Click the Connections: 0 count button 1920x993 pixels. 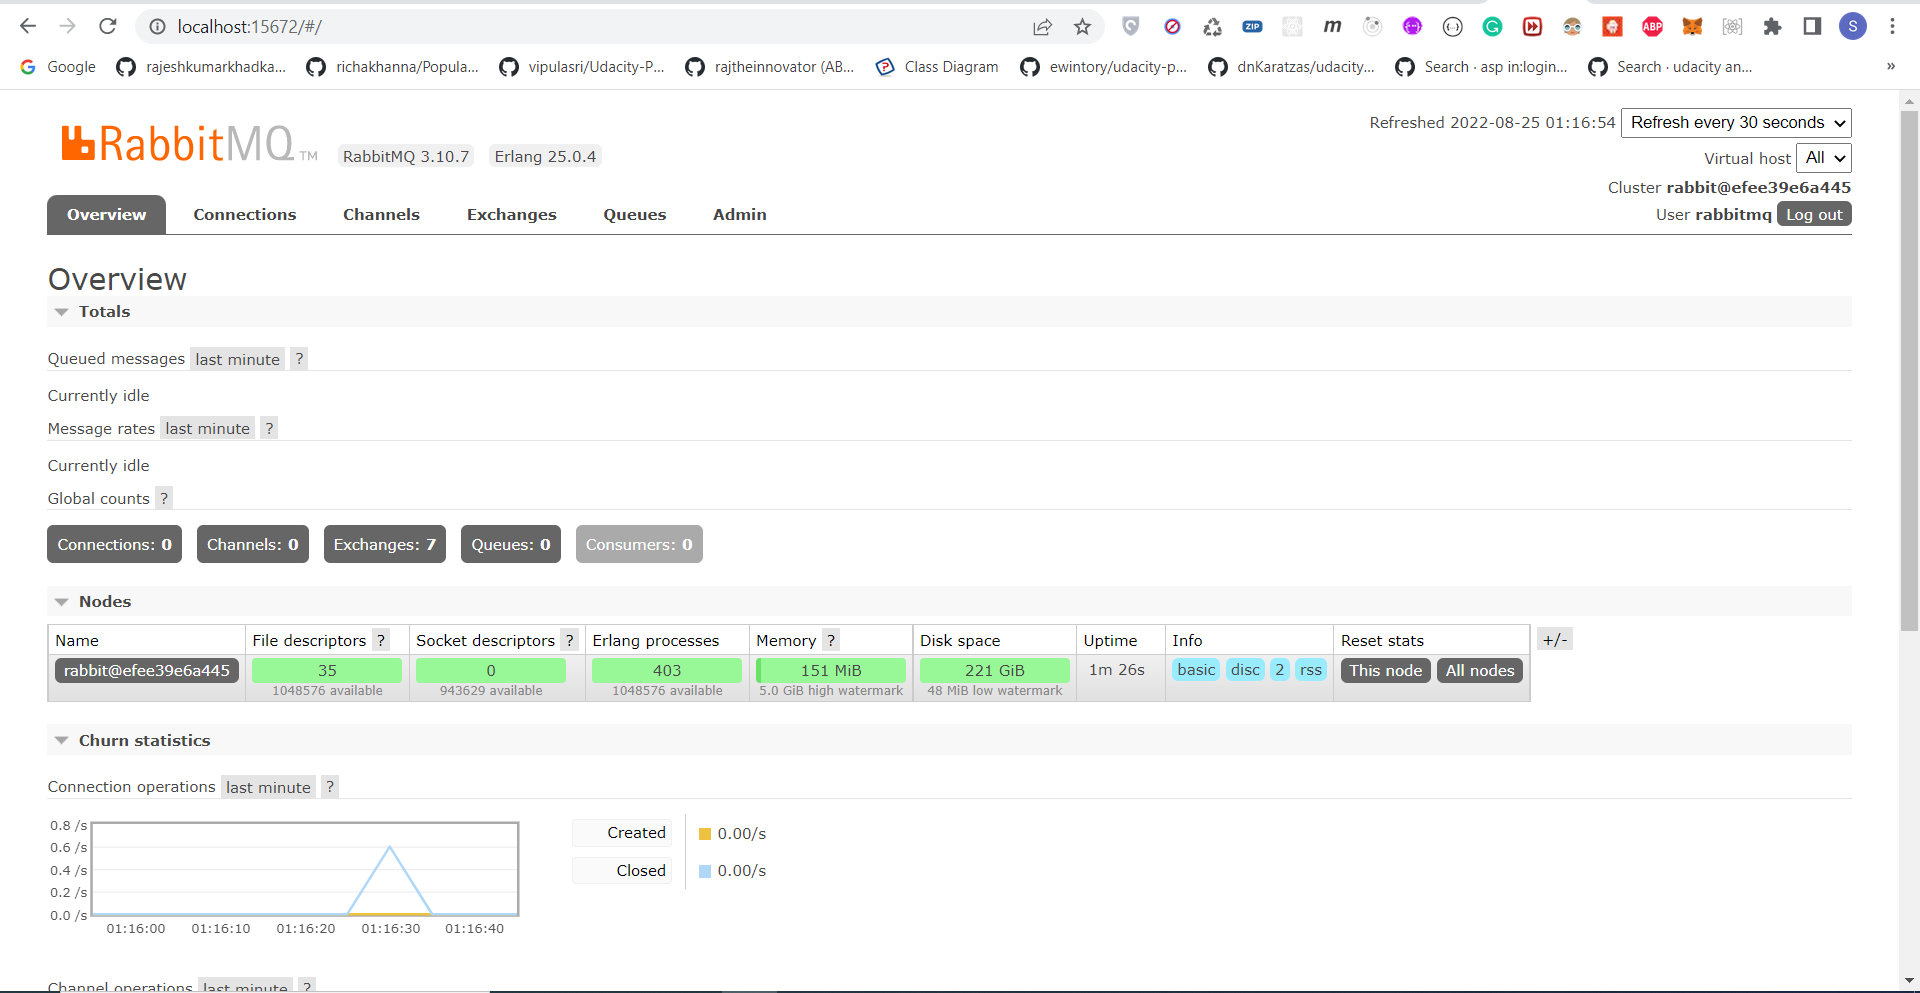[115, 544]
